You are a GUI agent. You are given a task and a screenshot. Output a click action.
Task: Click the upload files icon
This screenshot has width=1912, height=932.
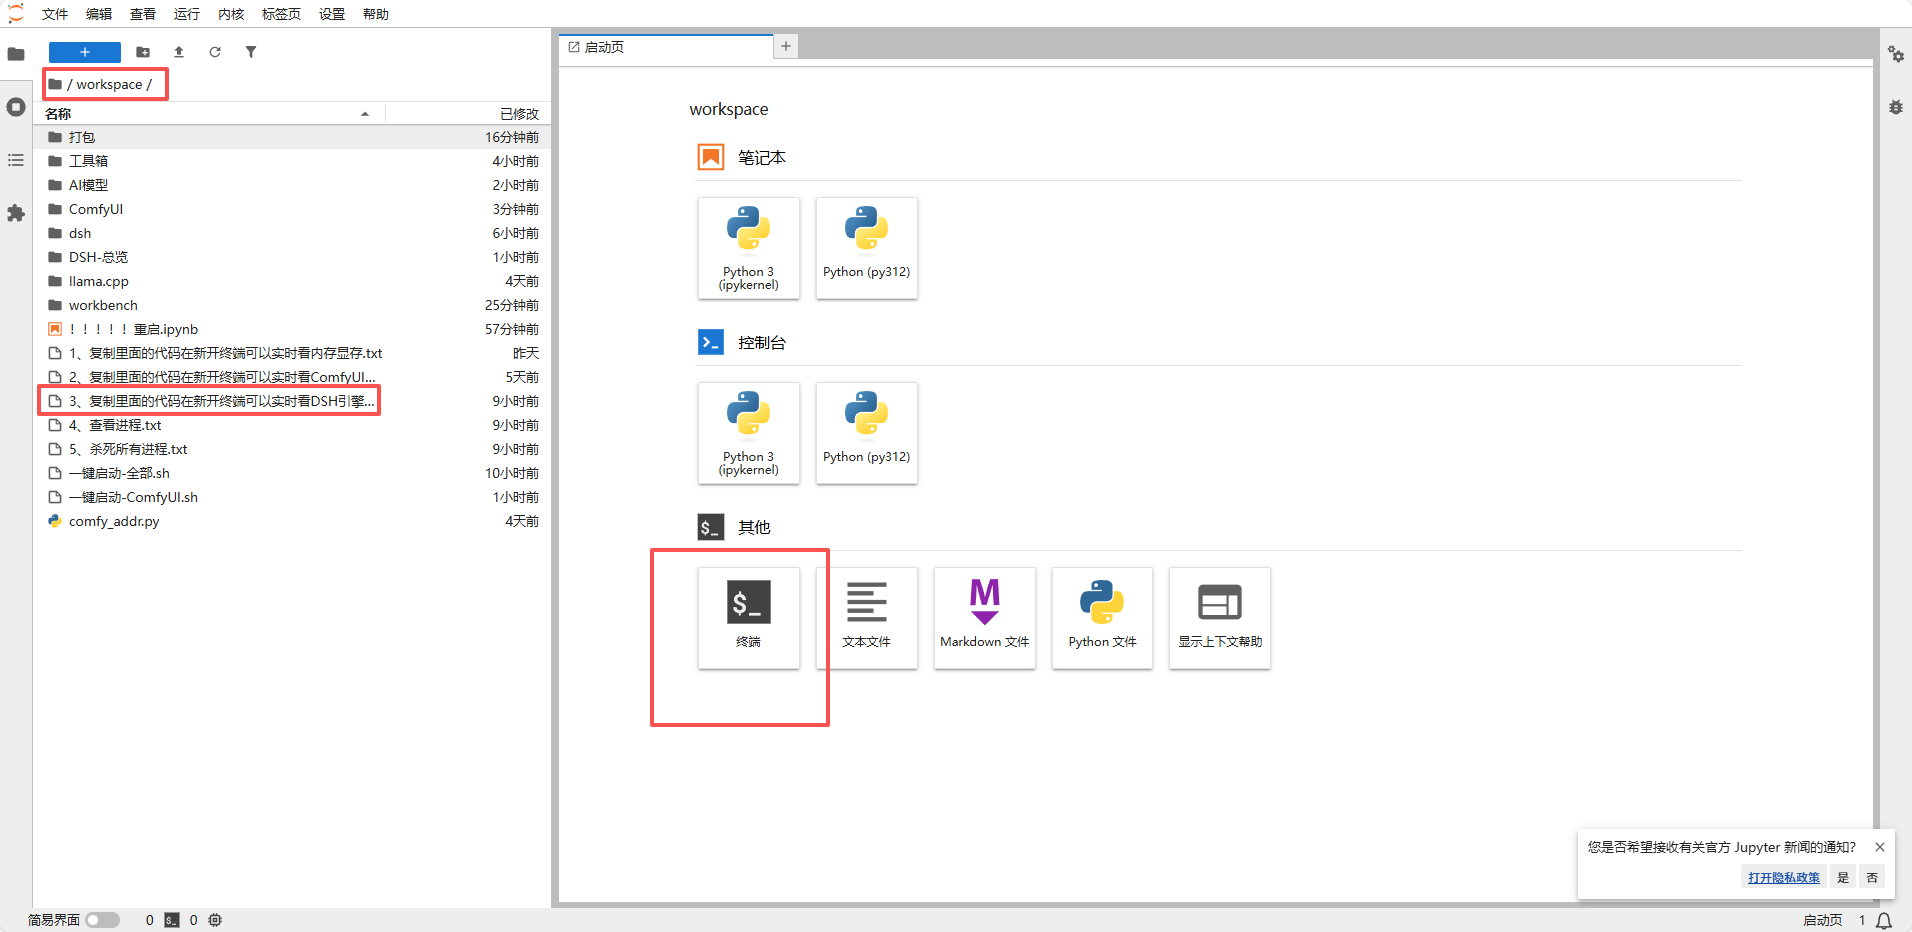click(179, 52)
